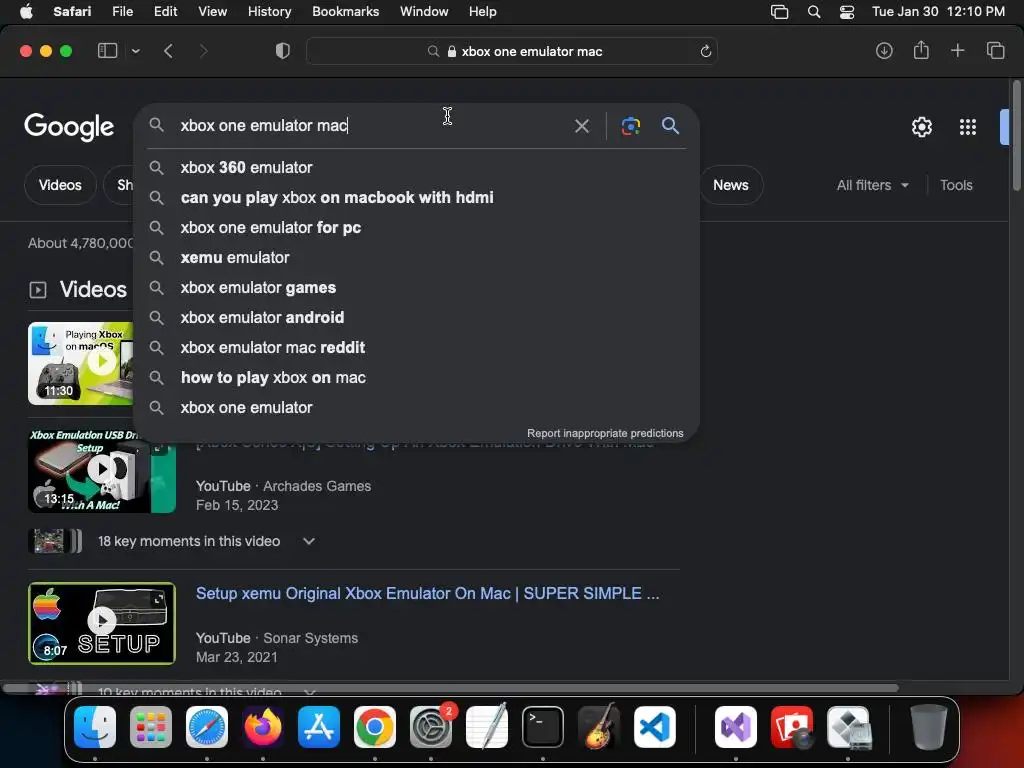Open the Safari menu in menu bar
1024x768 pixels.
(x=72, y=12)
